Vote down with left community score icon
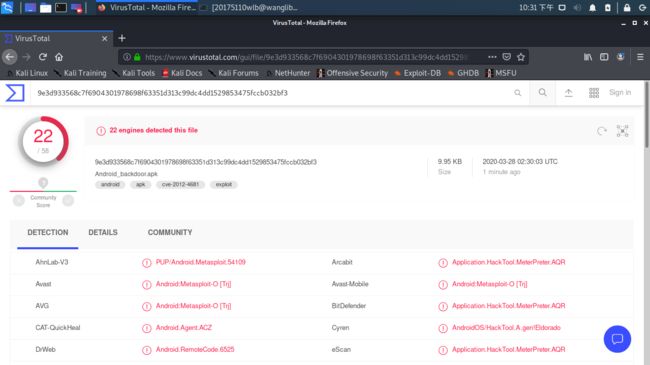 (x=19, y=201)
